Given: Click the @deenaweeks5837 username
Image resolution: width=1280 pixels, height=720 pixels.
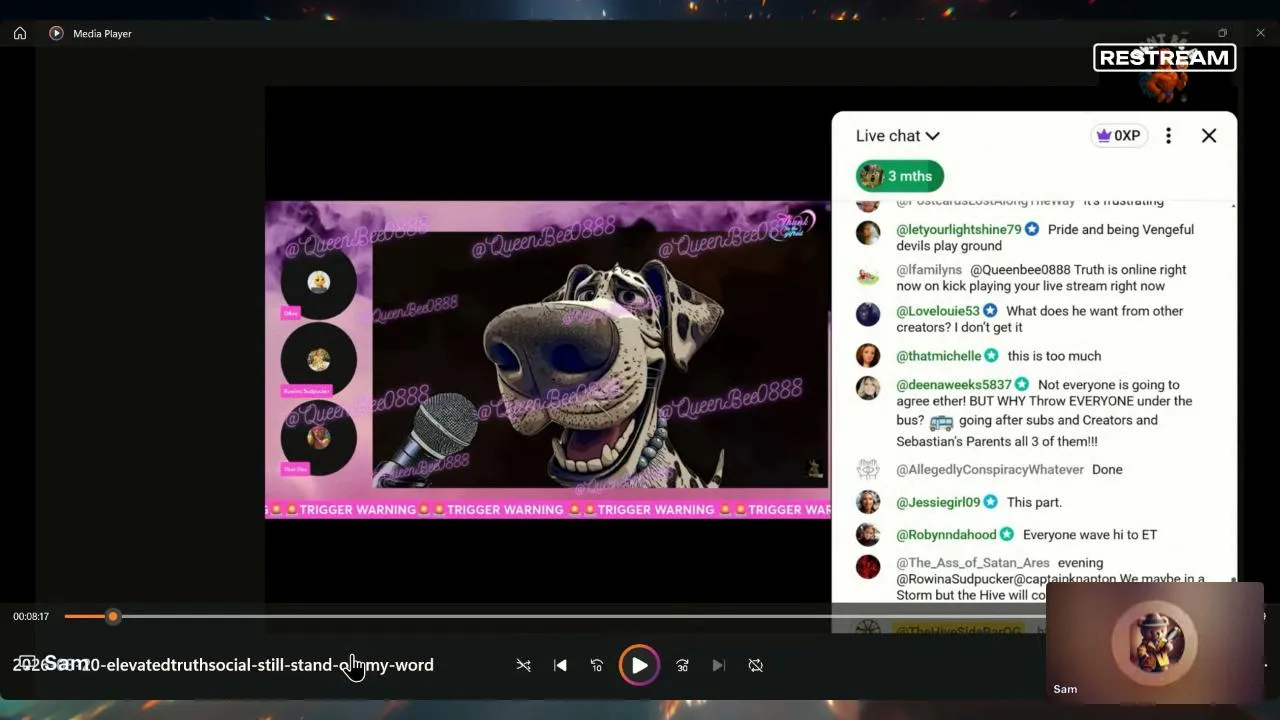Looking at the screenshot, I should pyautogui.click(x=954, y=385).
